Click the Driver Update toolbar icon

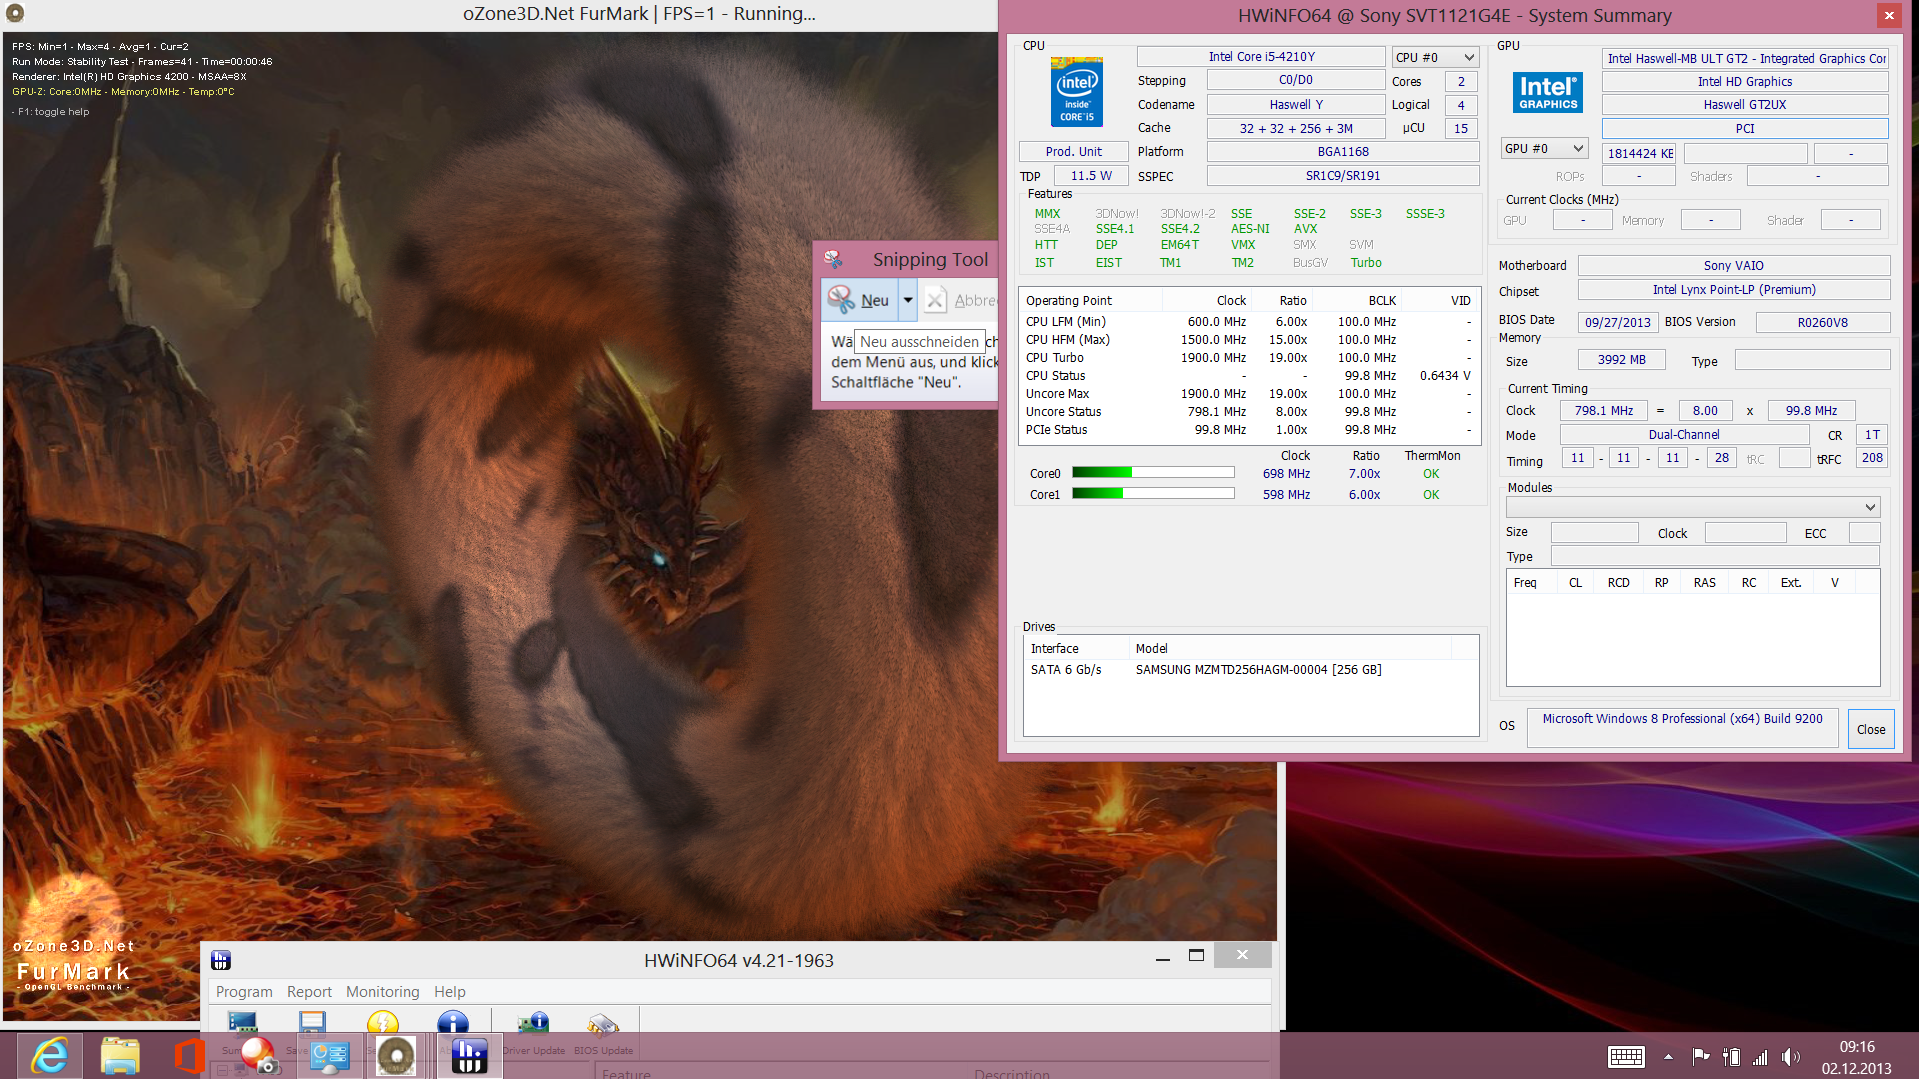(x=533, y=1024)
